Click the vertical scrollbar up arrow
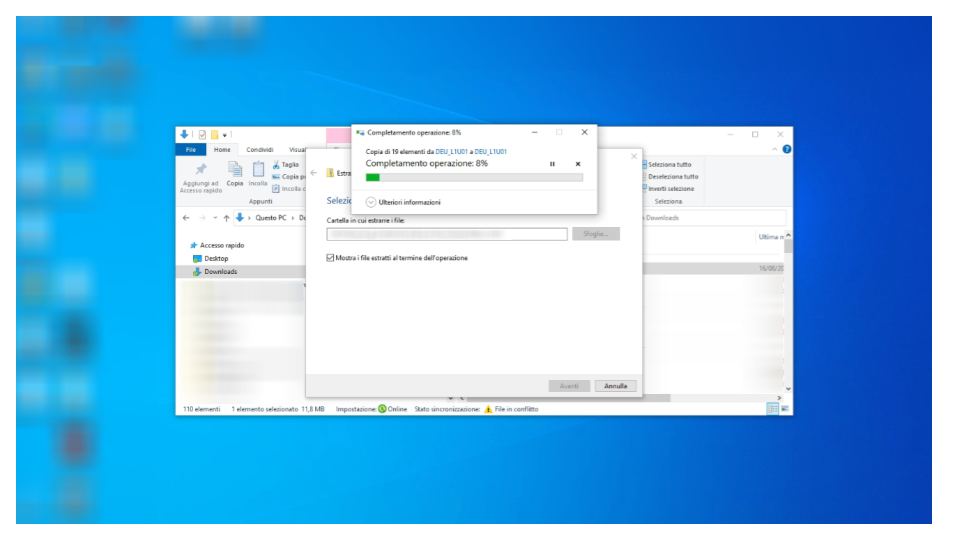 click(789, 236)
